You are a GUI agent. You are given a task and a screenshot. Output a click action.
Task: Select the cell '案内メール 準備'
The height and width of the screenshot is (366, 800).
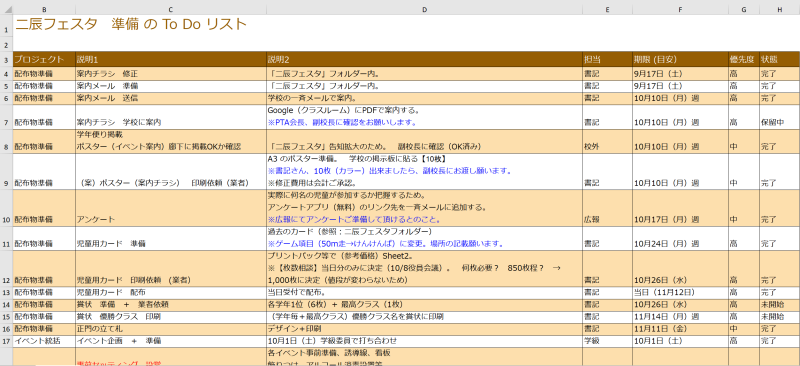pyautogui.click(x=171, y=85)
